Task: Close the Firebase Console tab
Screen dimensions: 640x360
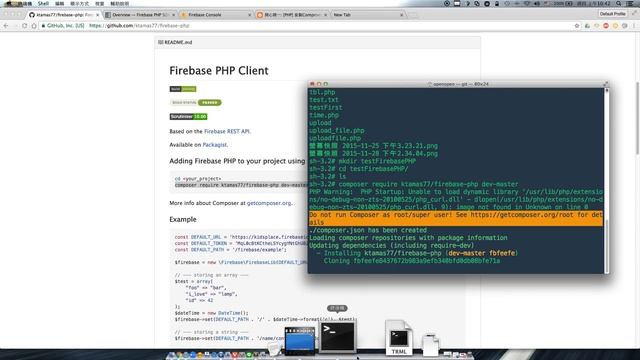Action: pos(249,15)
